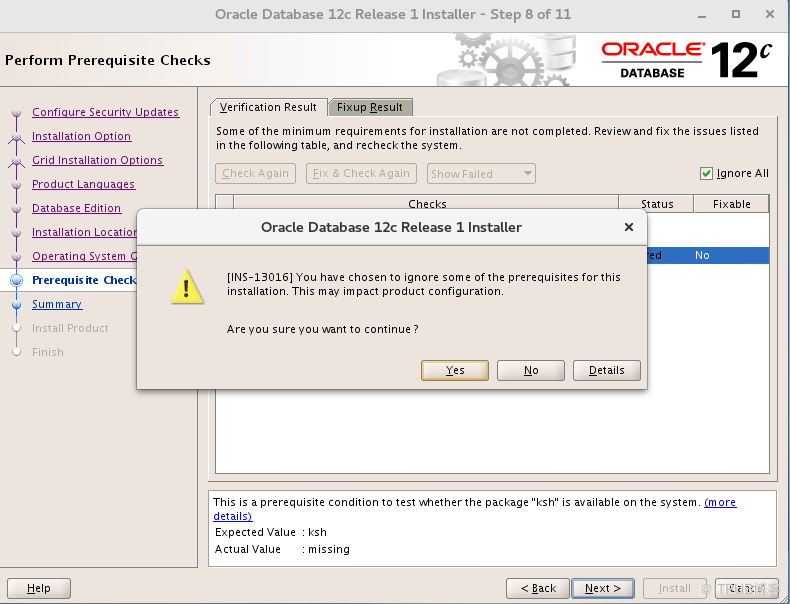Go to Grid Installation Options step
790x604 pixels.
pos(98,160)
